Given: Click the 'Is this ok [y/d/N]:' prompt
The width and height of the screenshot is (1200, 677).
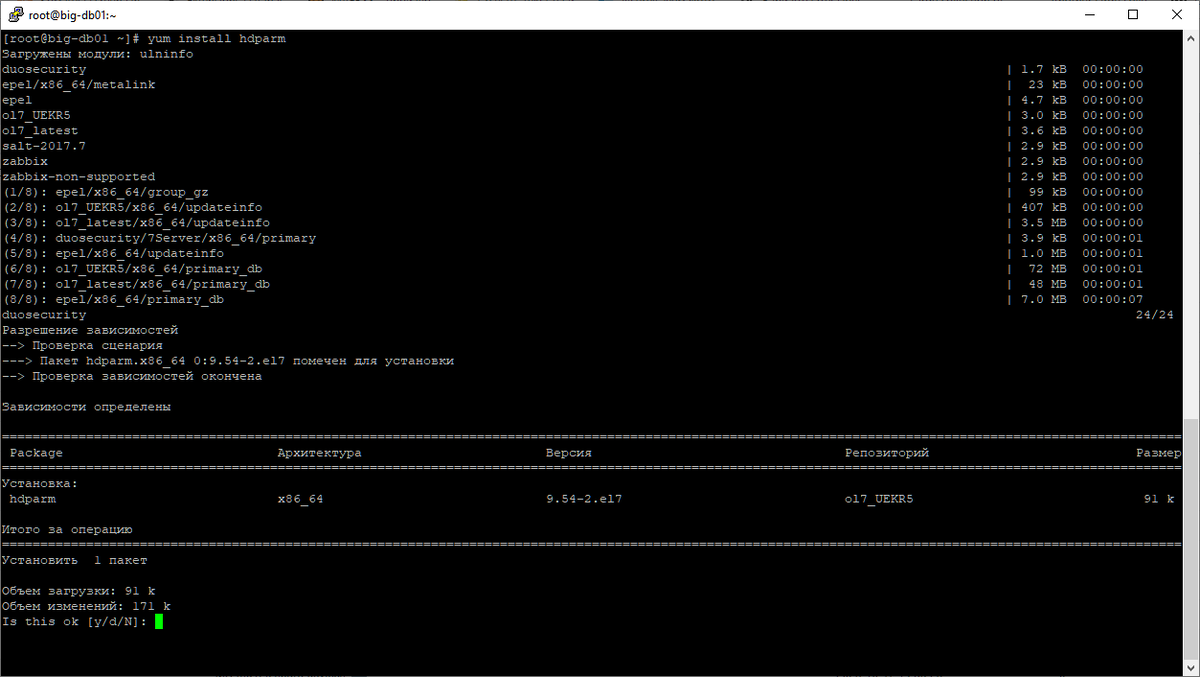Looking at the screenshot, I should [75, 622].
